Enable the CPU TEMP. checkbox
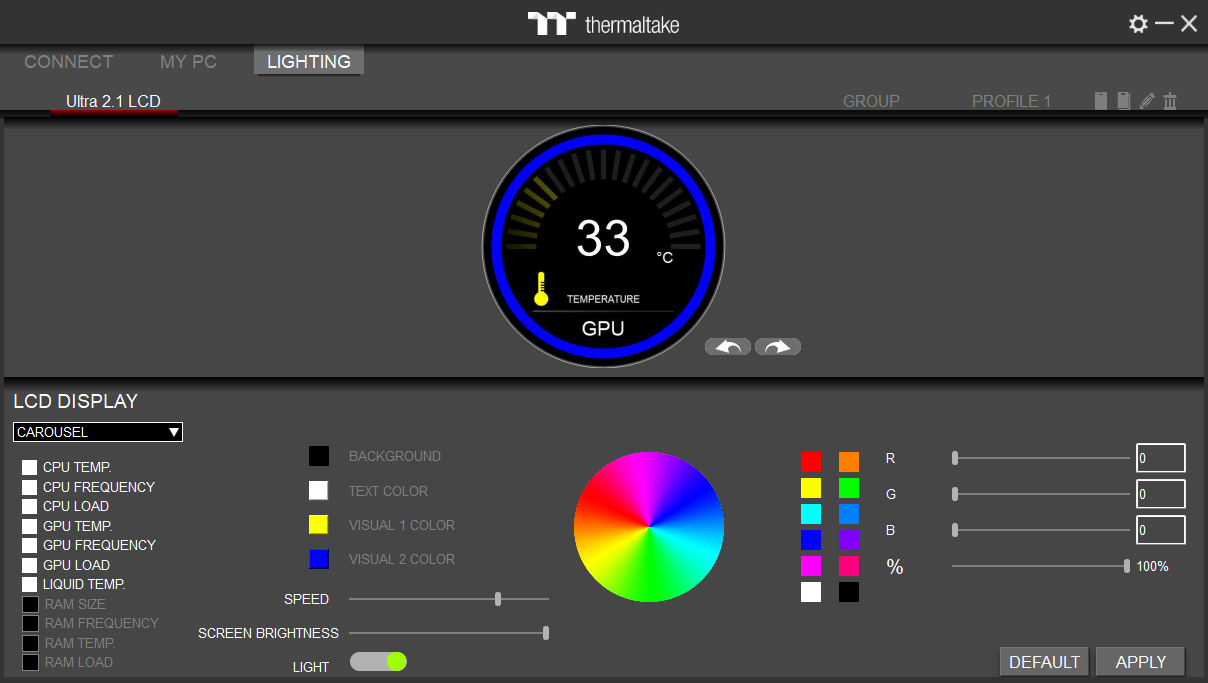Image resolution: width=1208 pixels, height=683 pixels. (30, 467)
